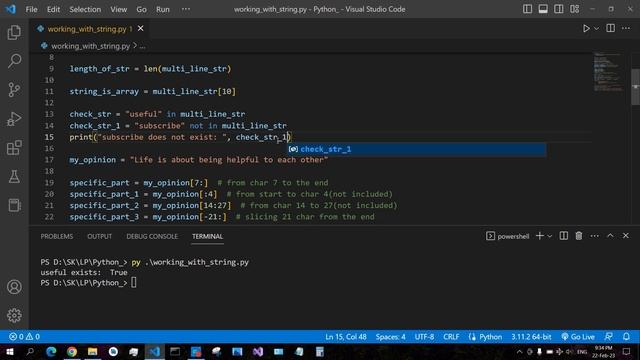Image resolution: width=640 pixels, height=360 pixels.
Task: Open Google Chrome from taskbar
Action: click(72, 351)
